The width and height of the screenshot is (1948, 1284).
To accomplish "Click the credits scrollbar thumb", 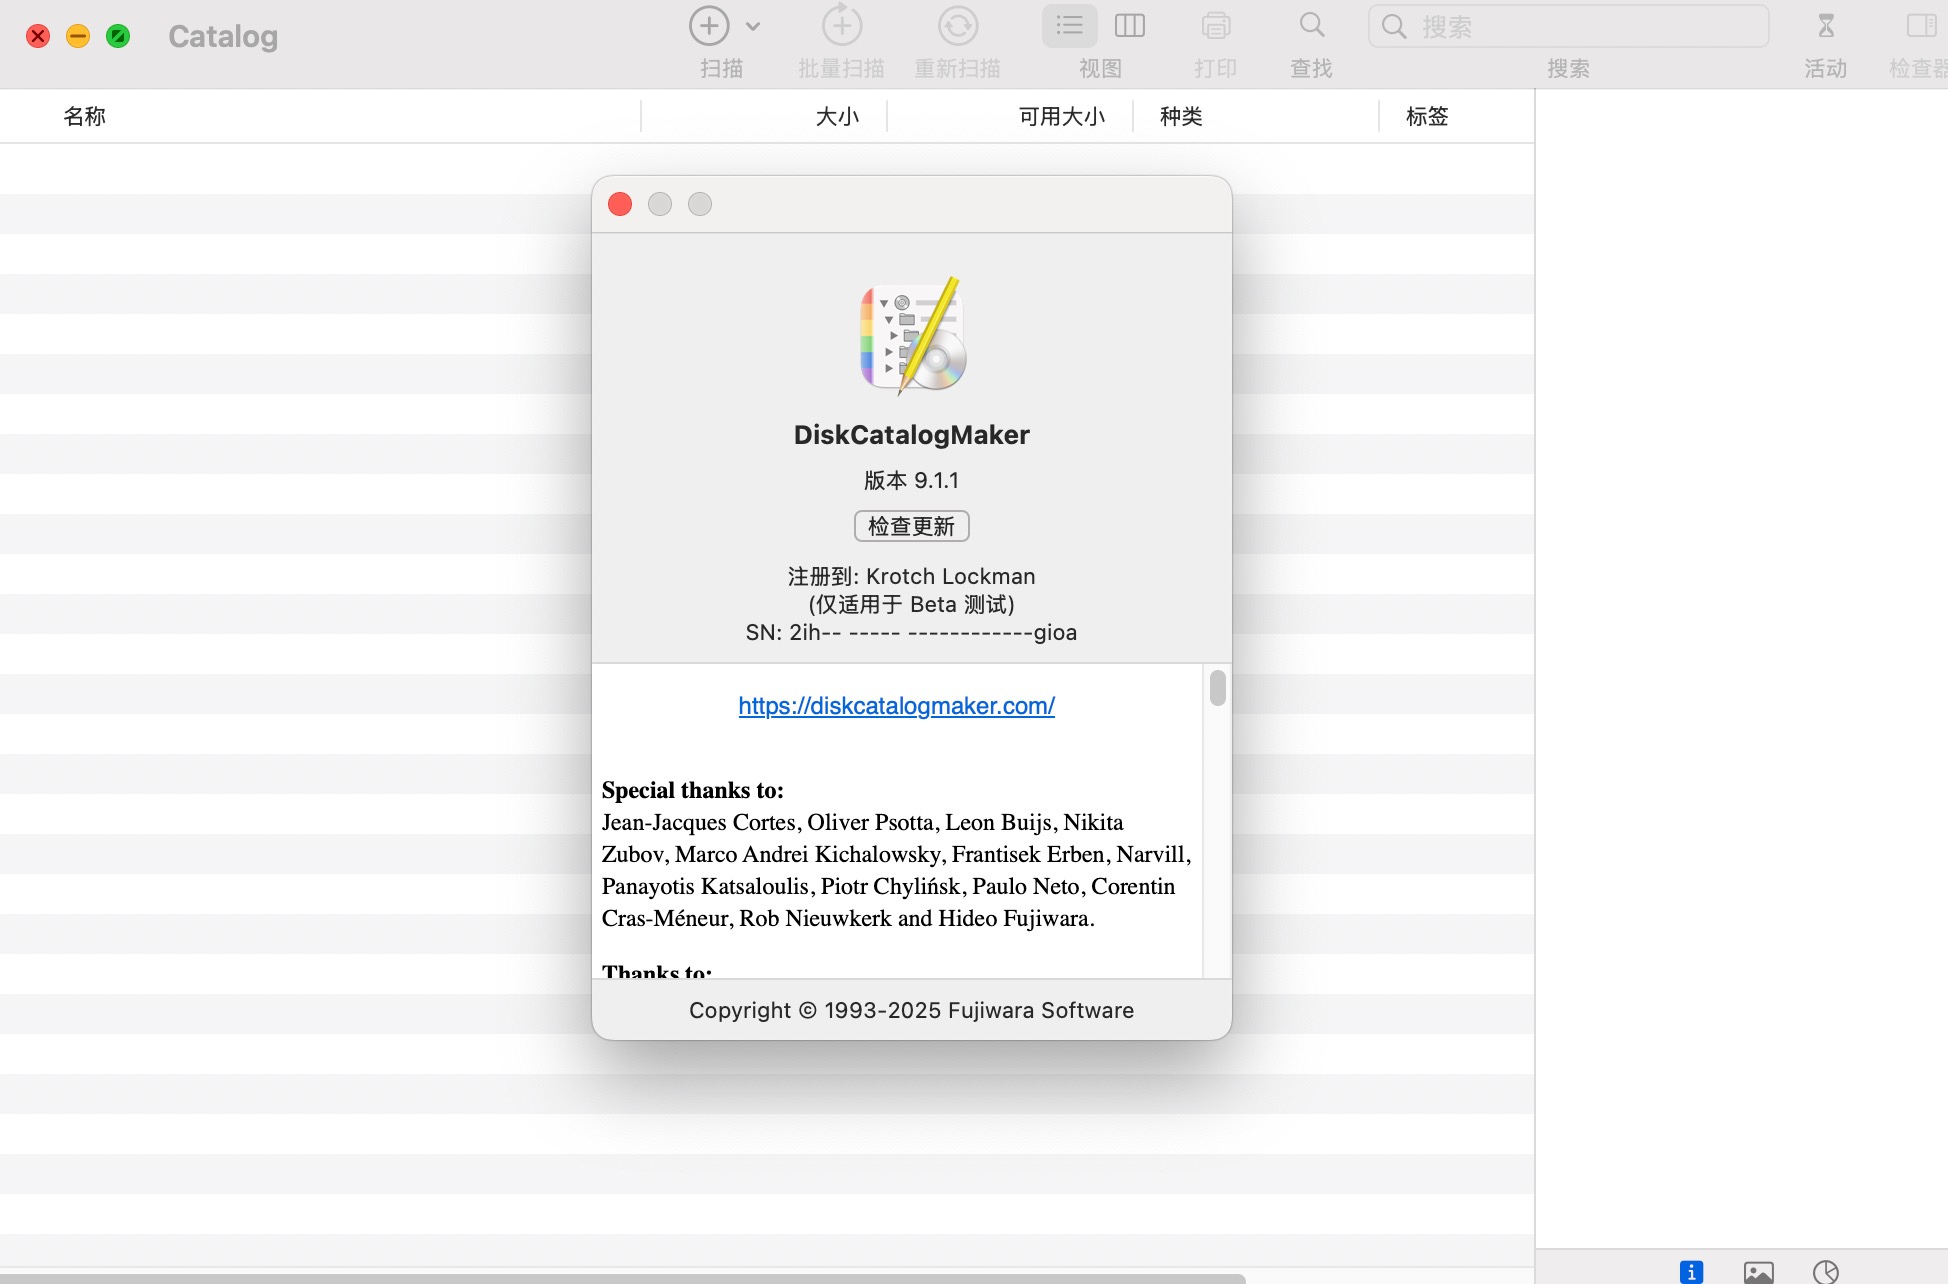I will coord(1217,688).
